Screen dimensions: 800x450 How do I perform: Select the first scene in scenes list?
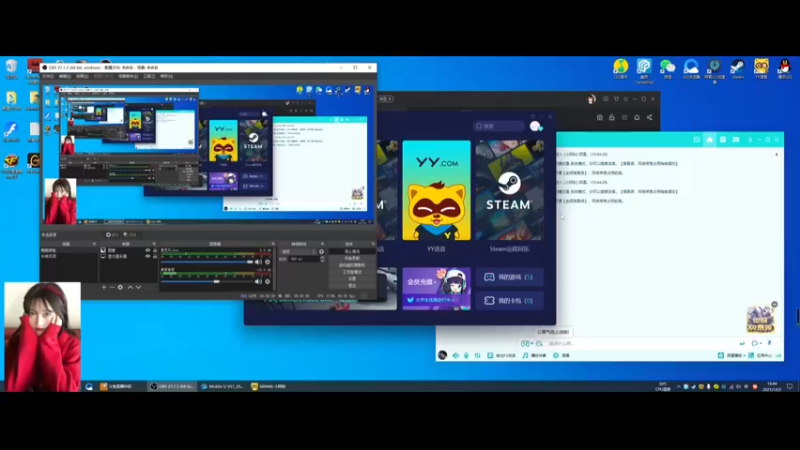click(x=68, y=251)
